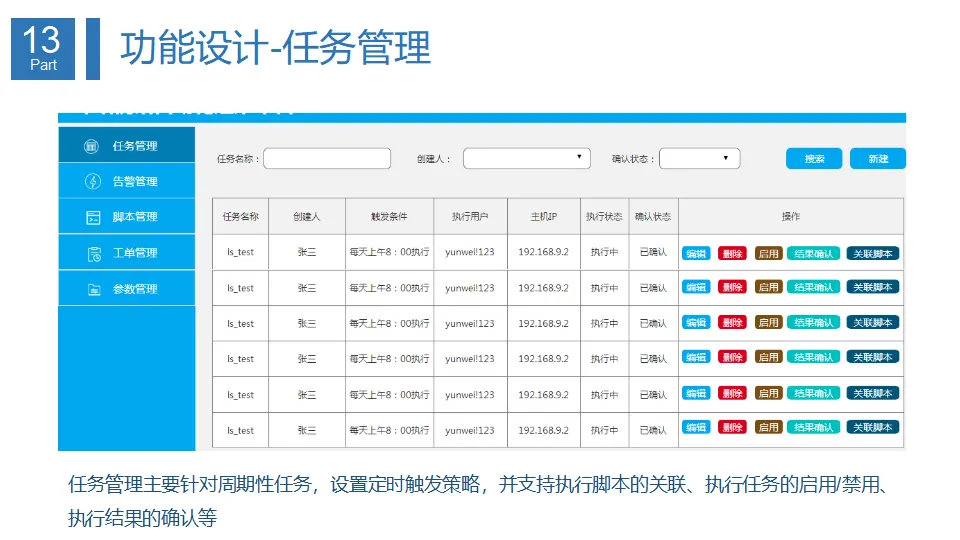Click 结果确认 in the fourth row
Viewport: 960px width, 540px height.
point(813,358)
